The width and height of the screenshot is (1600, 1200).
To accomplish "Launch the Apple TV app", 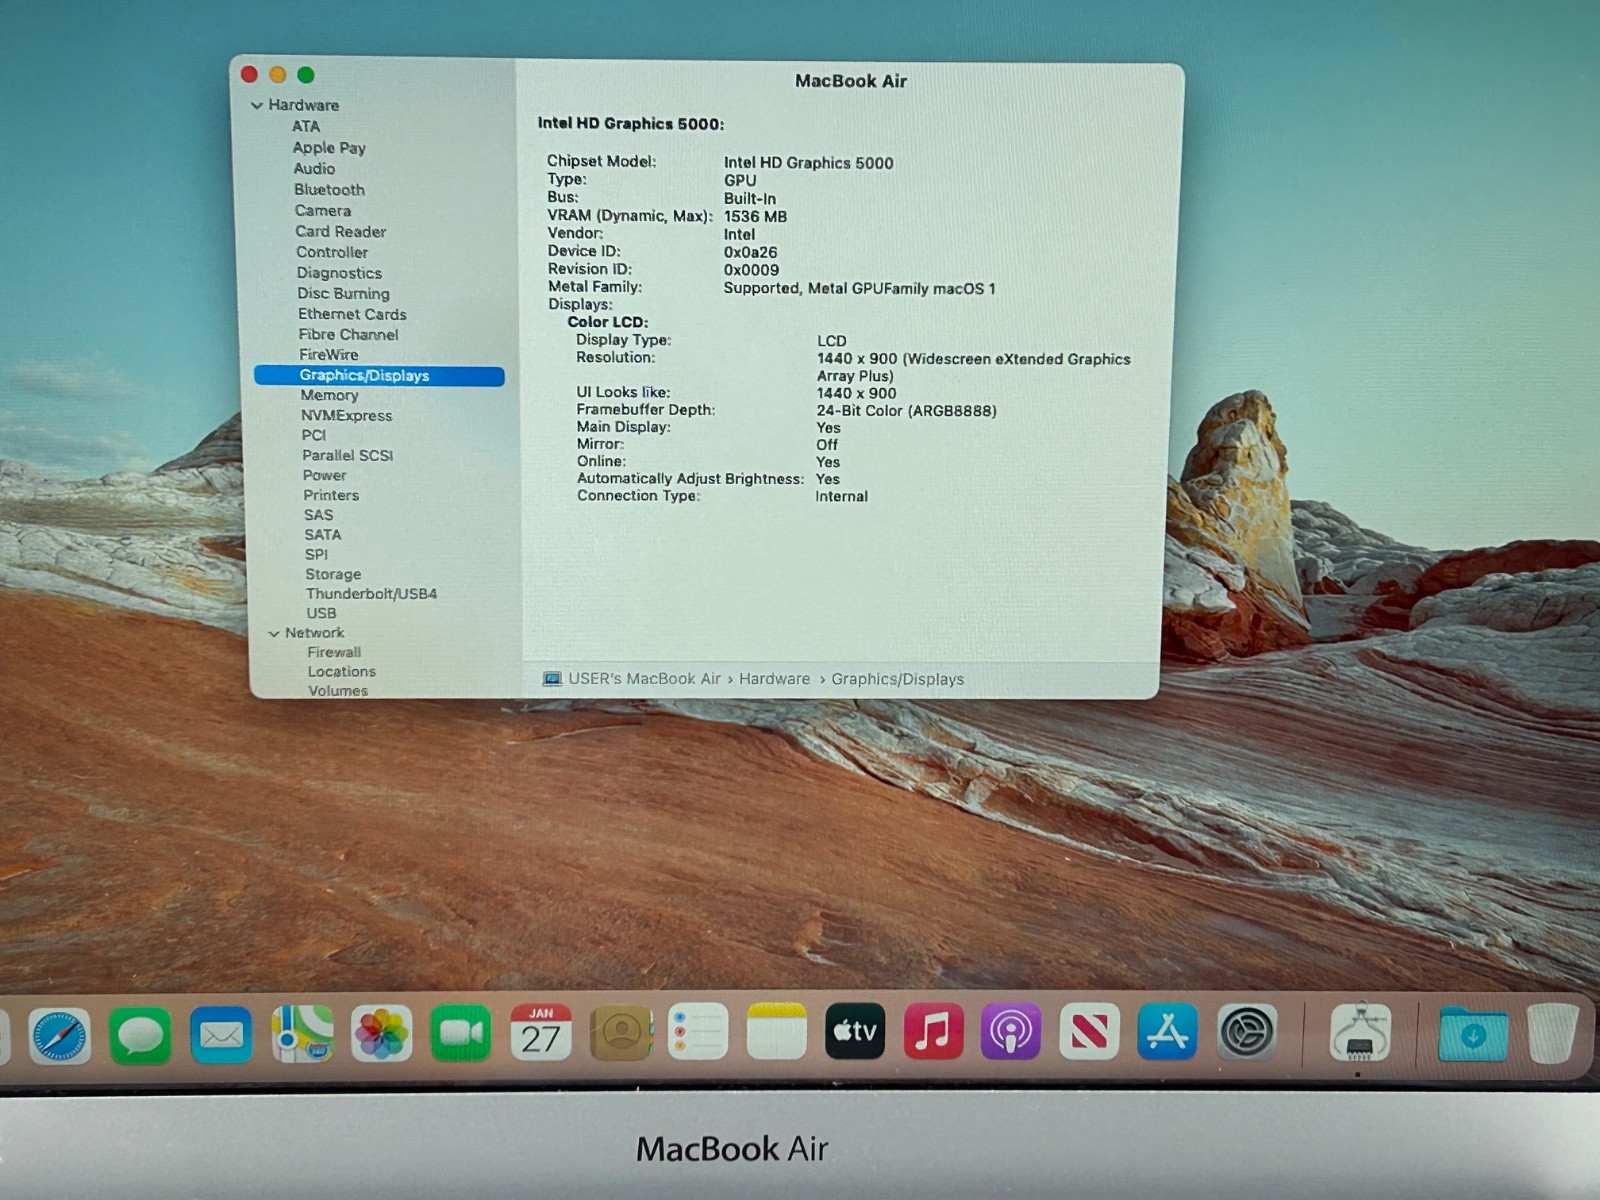I will pos(855,1030).
